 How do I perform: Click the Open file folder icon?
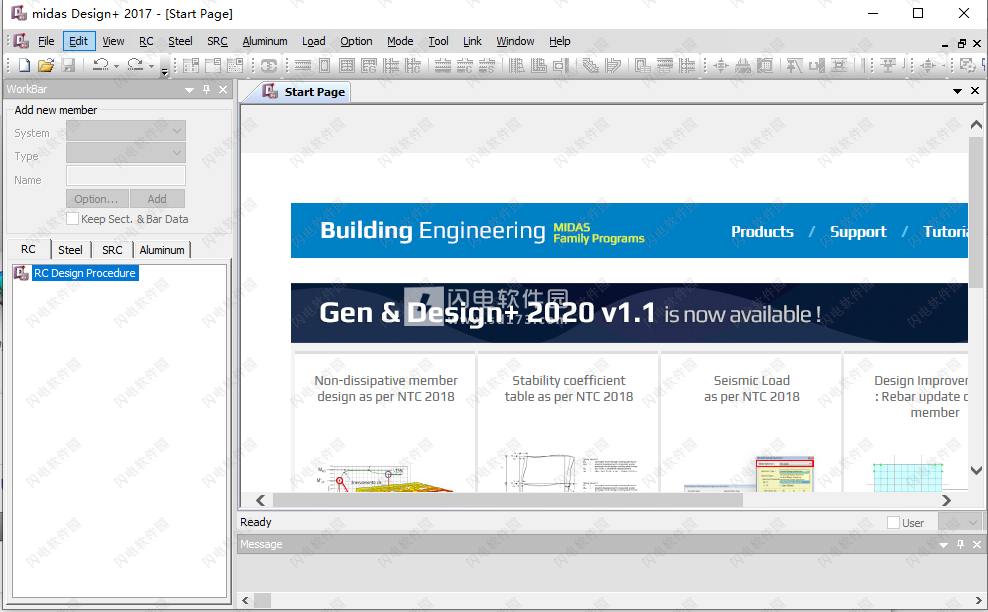[x=46, y=65]
